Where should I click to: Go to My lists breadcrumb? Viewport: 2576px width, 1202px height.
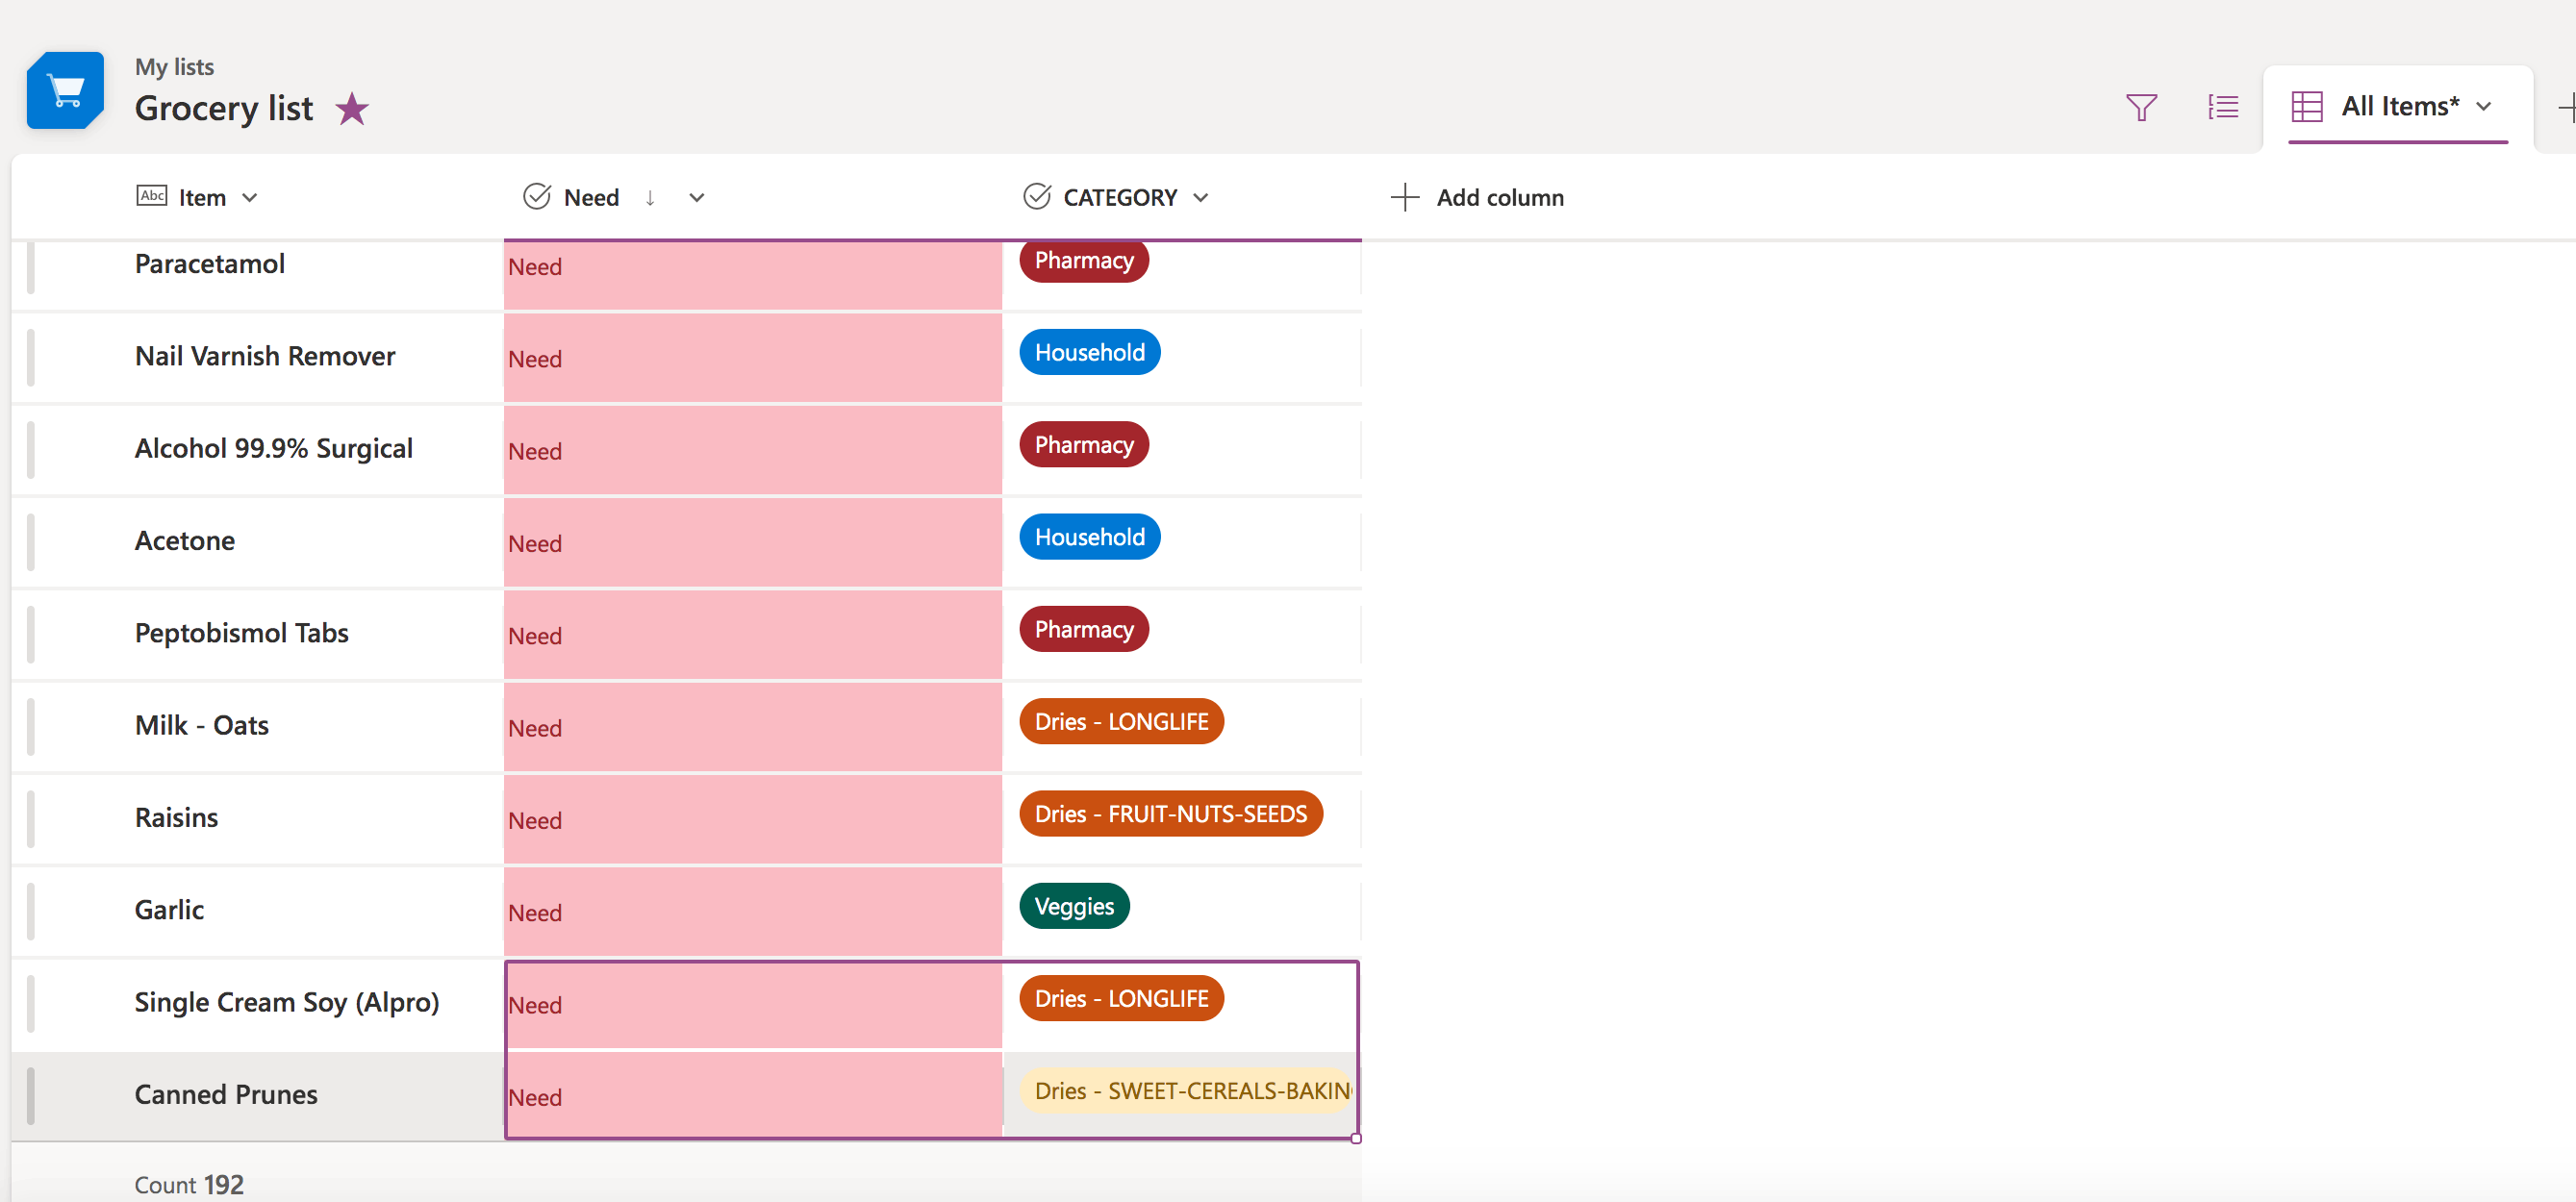(x=174, y=67)
